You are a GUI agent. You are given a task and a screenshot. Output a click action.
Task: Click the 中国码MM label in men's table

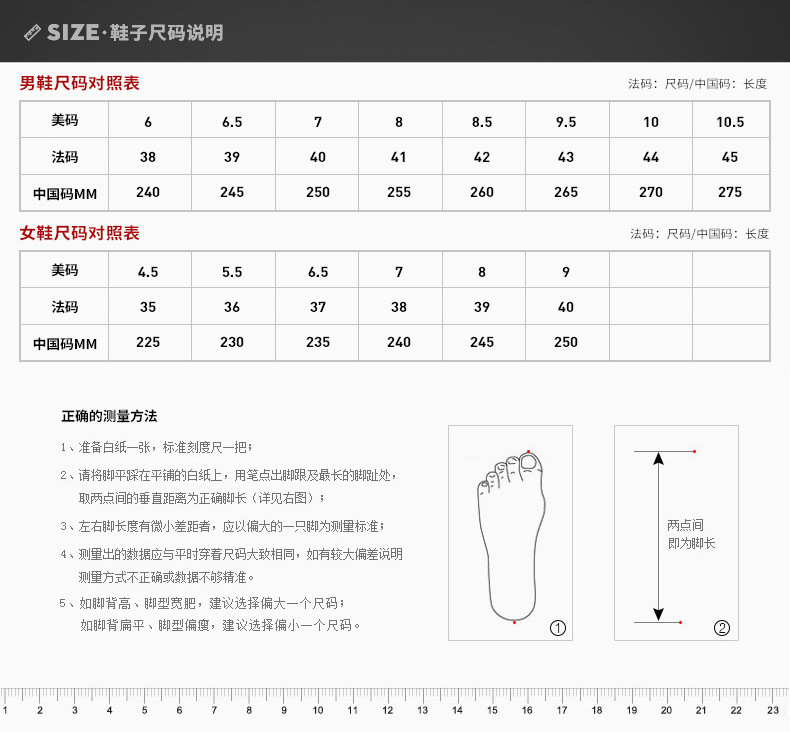pyautogui.click(x=64, y=193)
